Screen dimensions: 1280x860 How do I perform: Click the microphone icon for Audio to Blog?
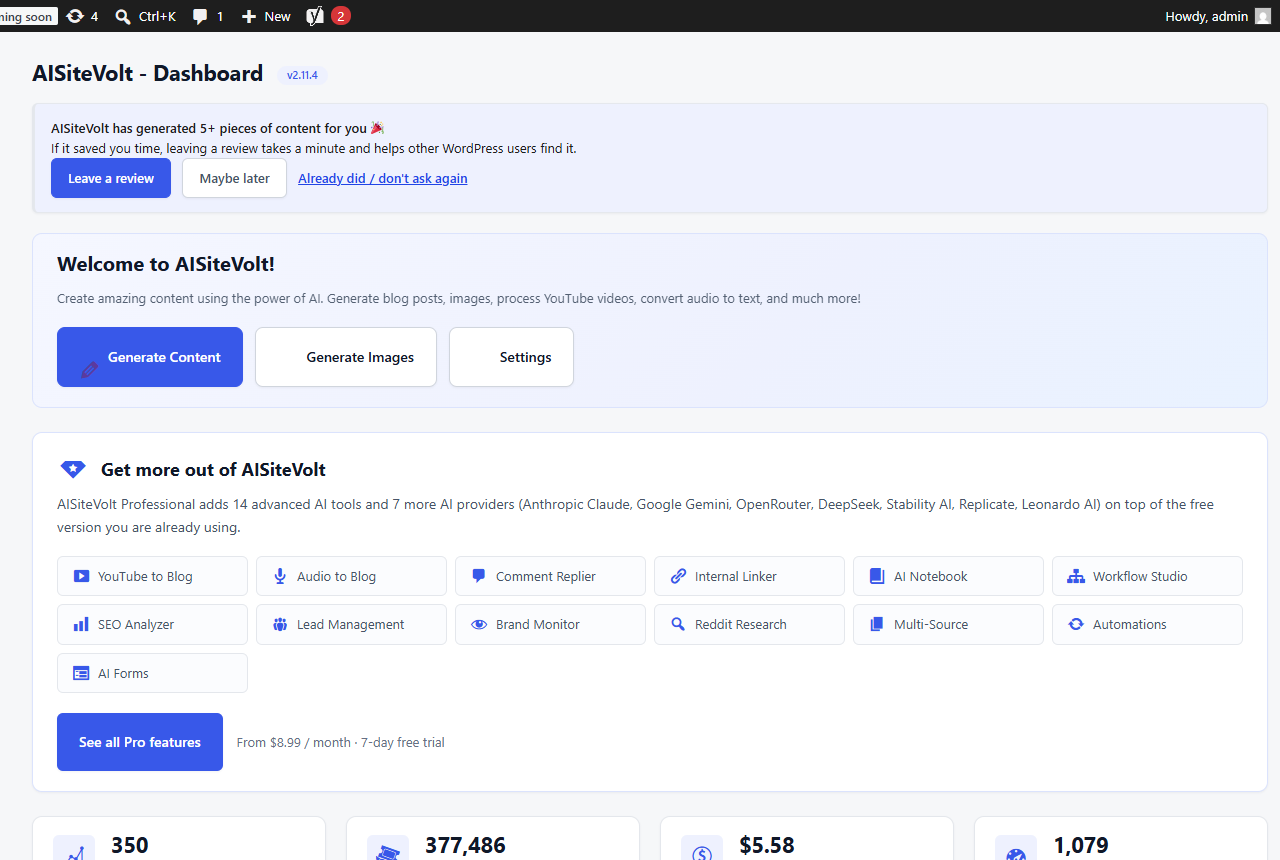tap(280, 576)
